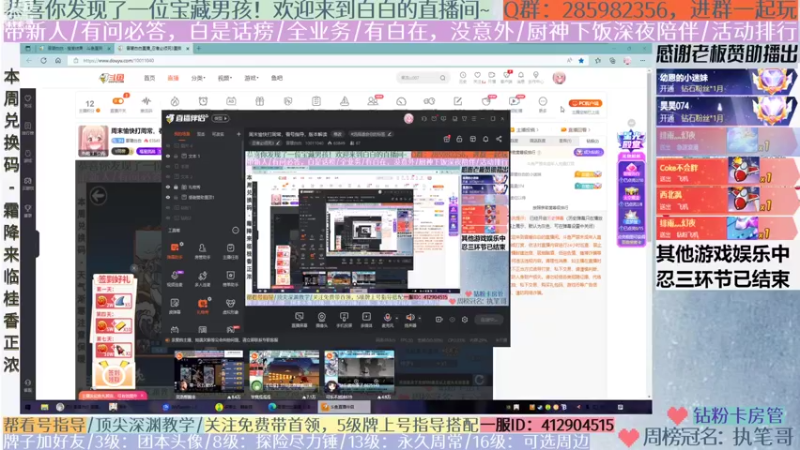Viewport: 800px width, 450px height.
Task: Click the round back arrow over the video player
Action: 98,195
